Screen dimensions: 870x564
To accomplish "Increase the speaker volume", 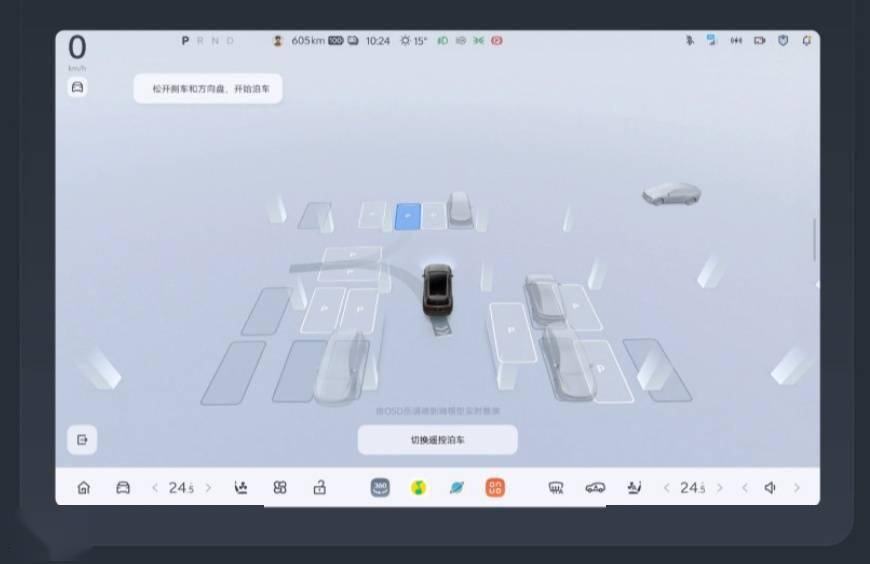I will [797, 488].
